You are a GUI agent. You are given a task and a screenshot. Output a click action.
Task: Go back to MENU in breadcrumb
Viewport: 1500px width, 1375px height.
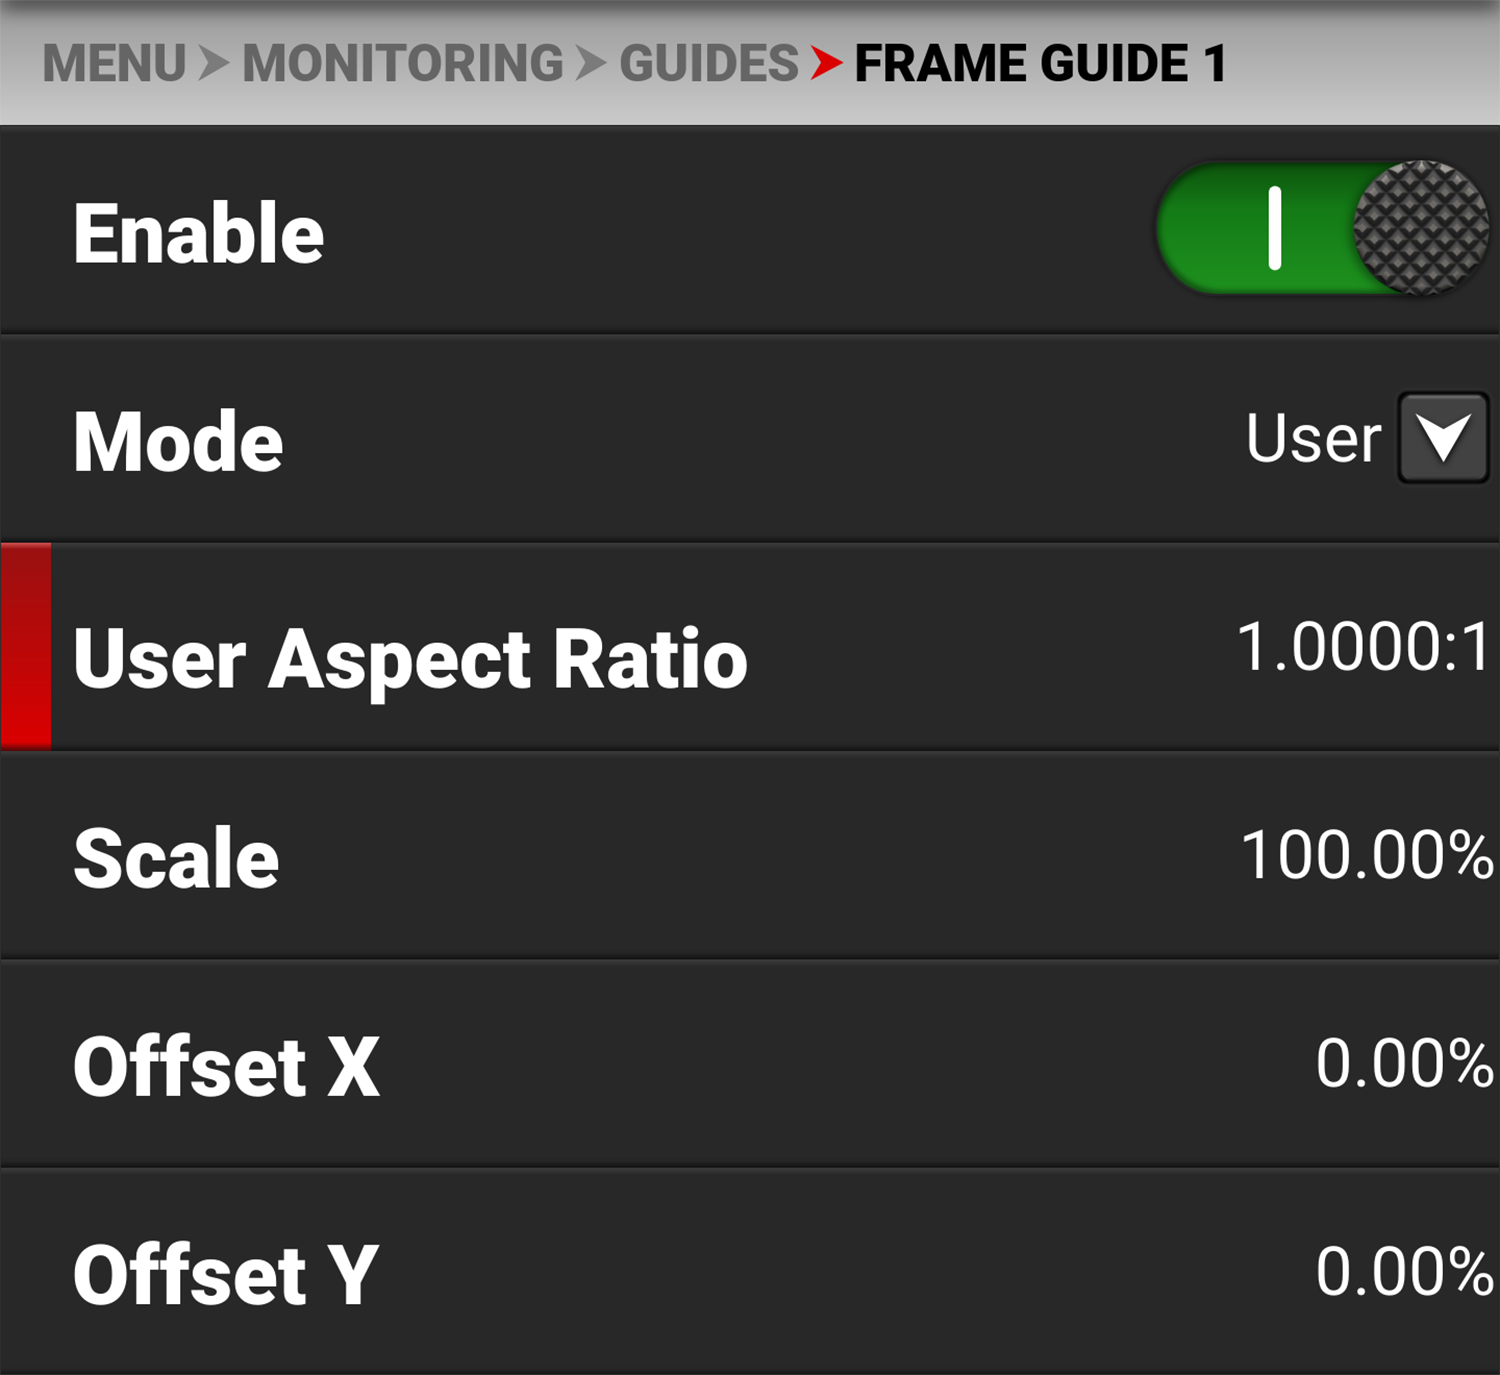click(114, 64)
